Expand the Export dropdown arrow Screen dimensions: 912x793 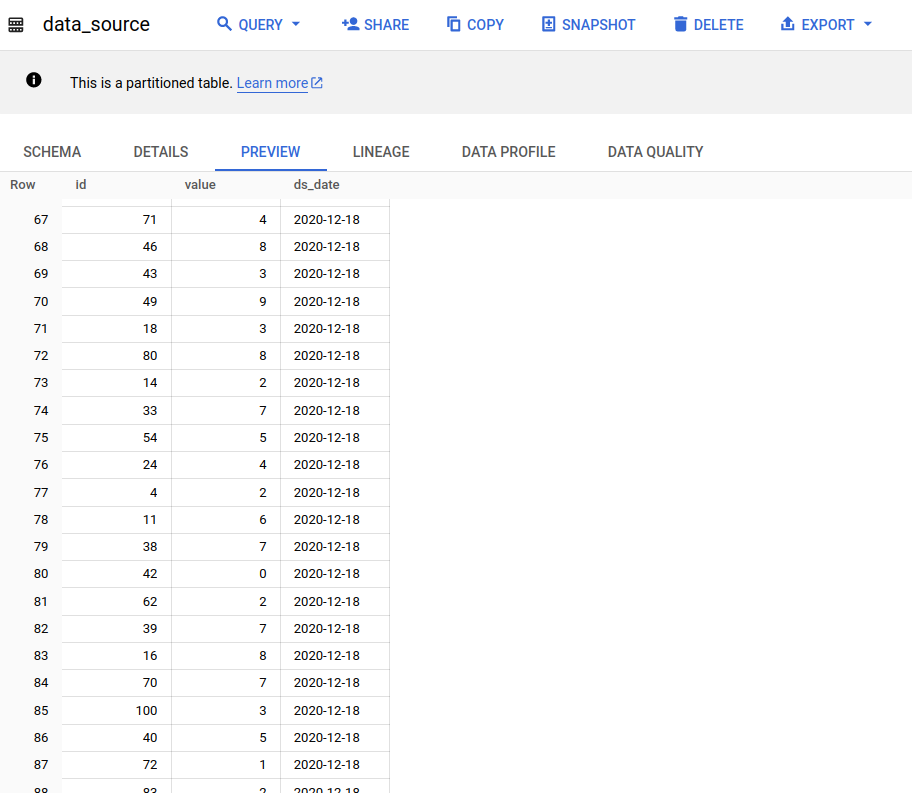tap(868, 24)
